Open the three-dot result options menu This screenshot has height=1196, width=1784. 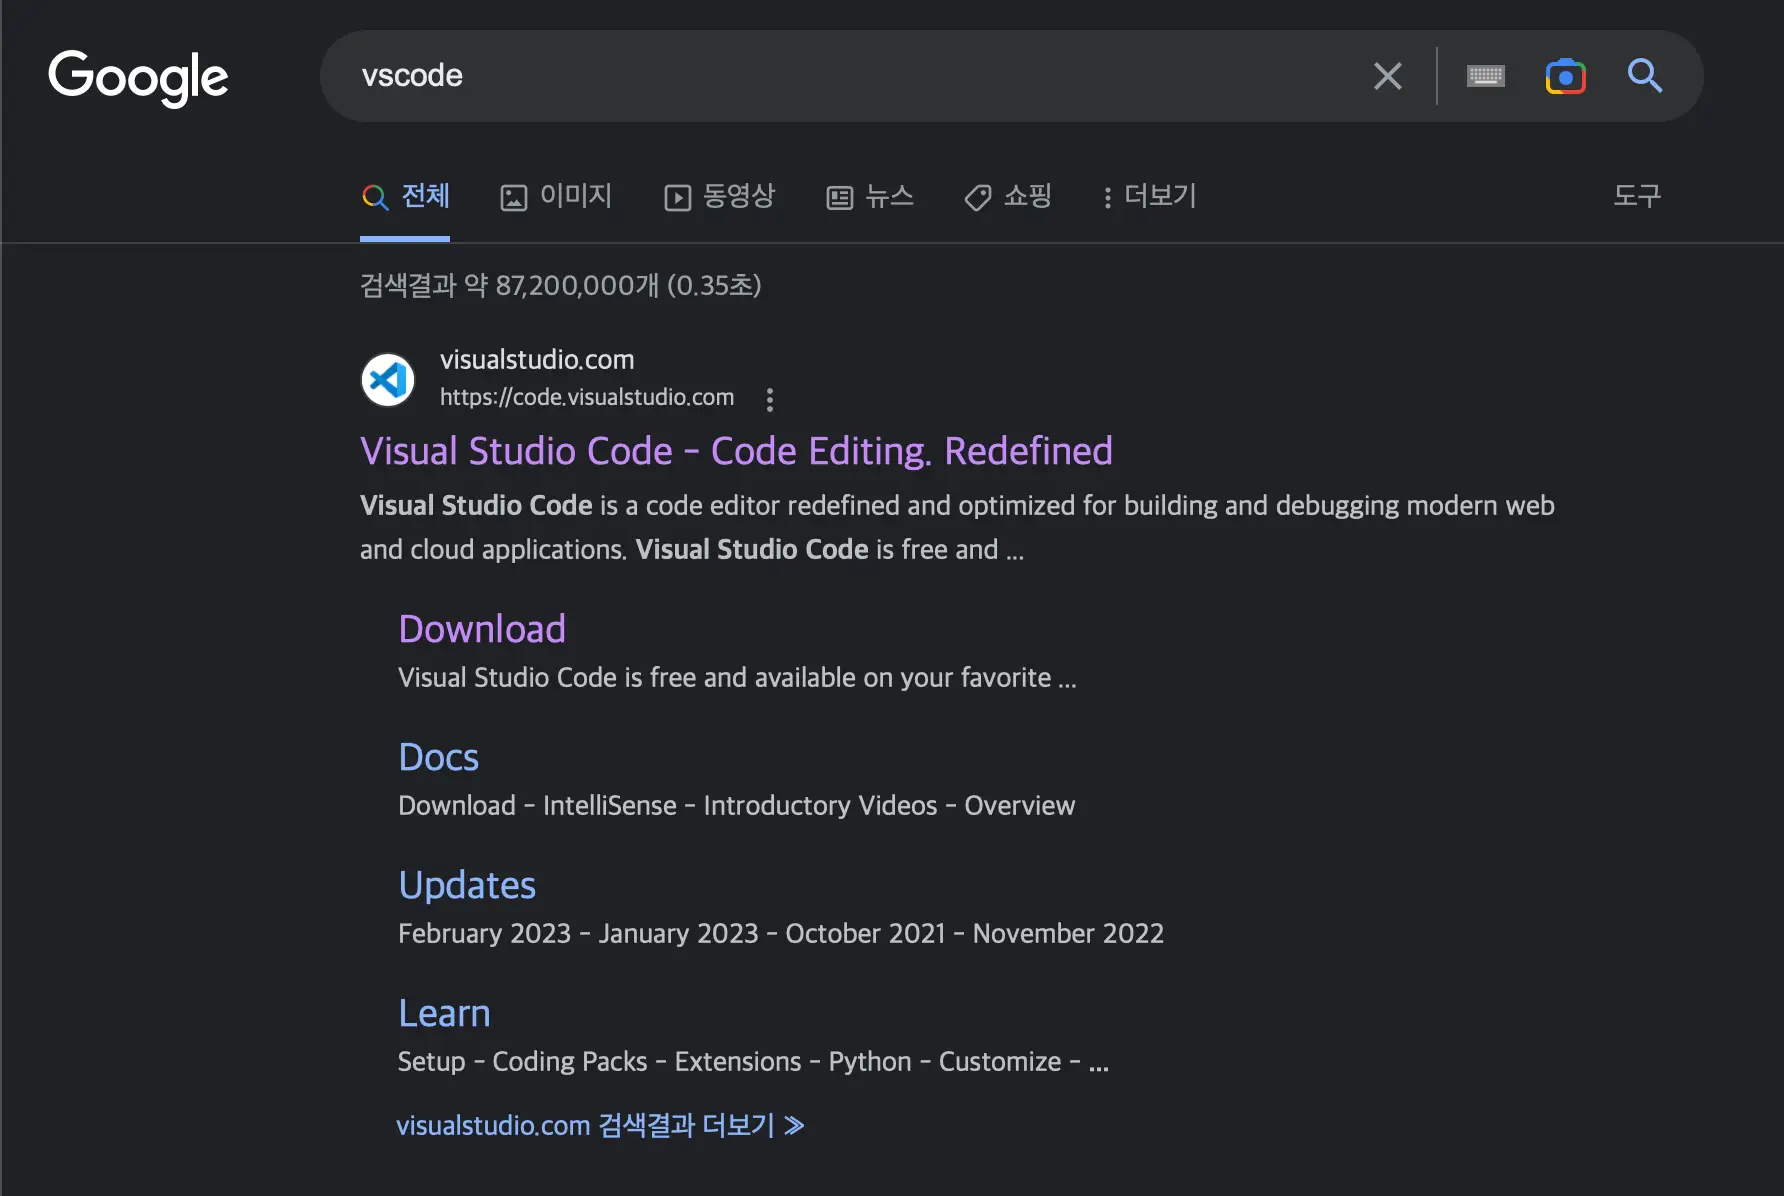point(769,399)
